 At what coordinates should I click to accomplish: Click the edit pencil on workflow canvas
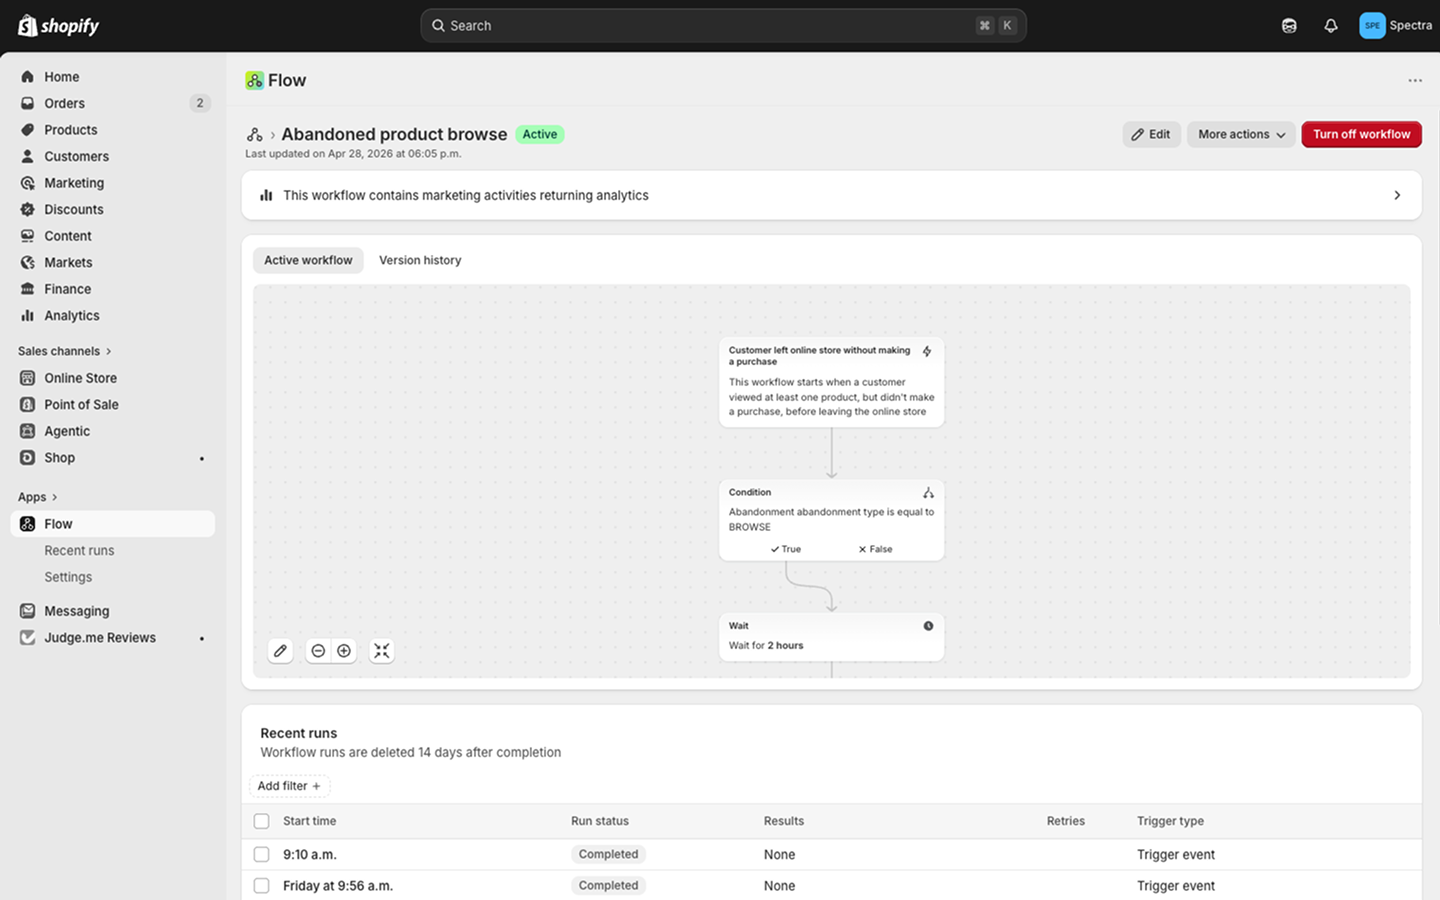[280, 651]
